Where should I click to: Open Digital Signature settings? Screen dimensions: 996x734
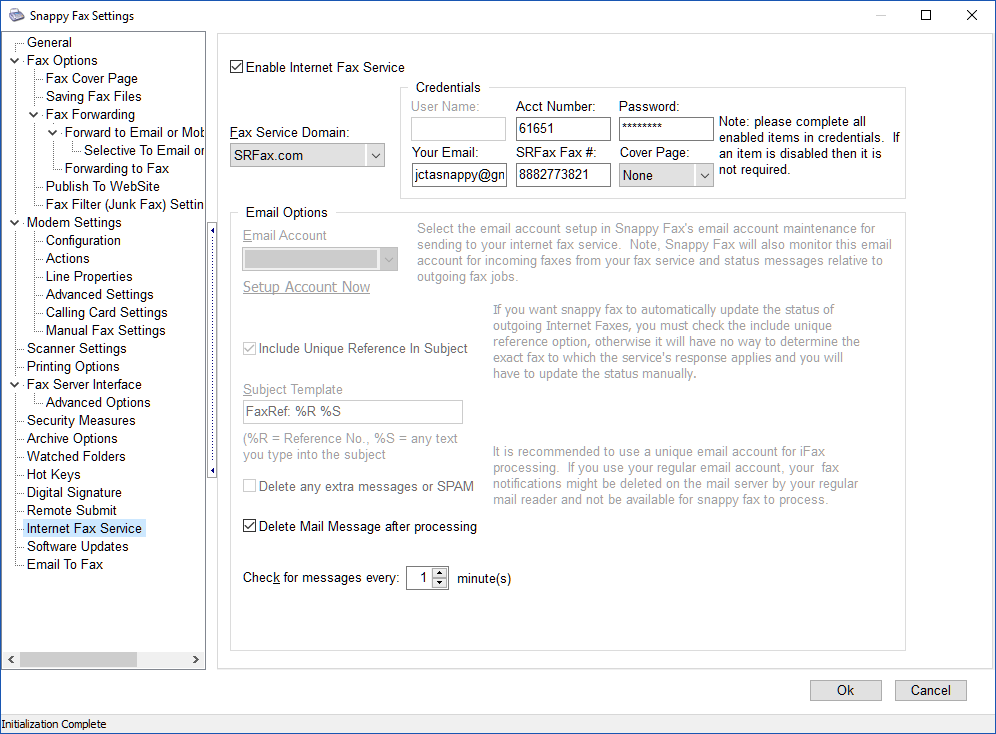point(74,493)
